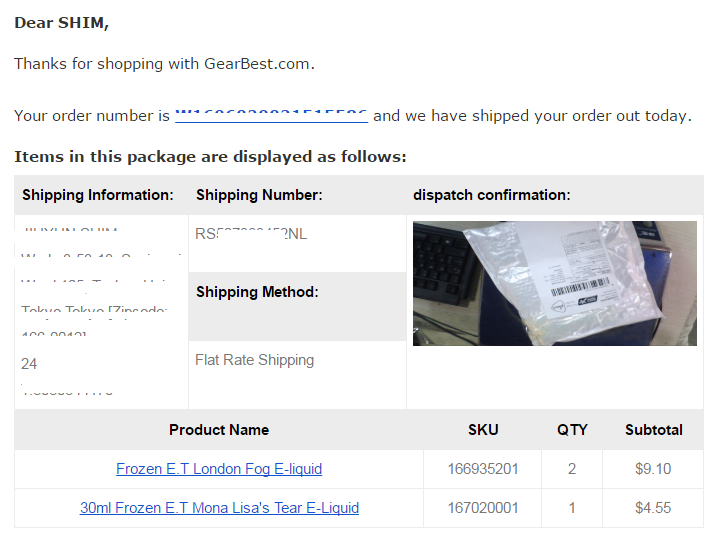
Task: Click the tracking number starting with RS
Action: point(251,234)
